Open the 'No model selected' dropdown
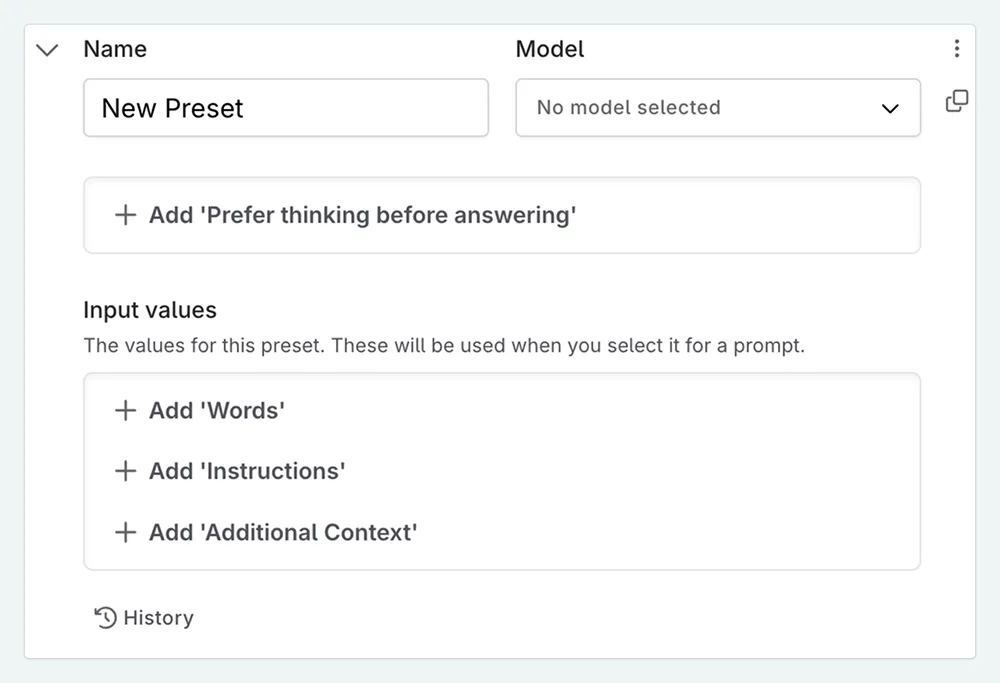Screen dimensions: 1000x683 click(717, 108)
